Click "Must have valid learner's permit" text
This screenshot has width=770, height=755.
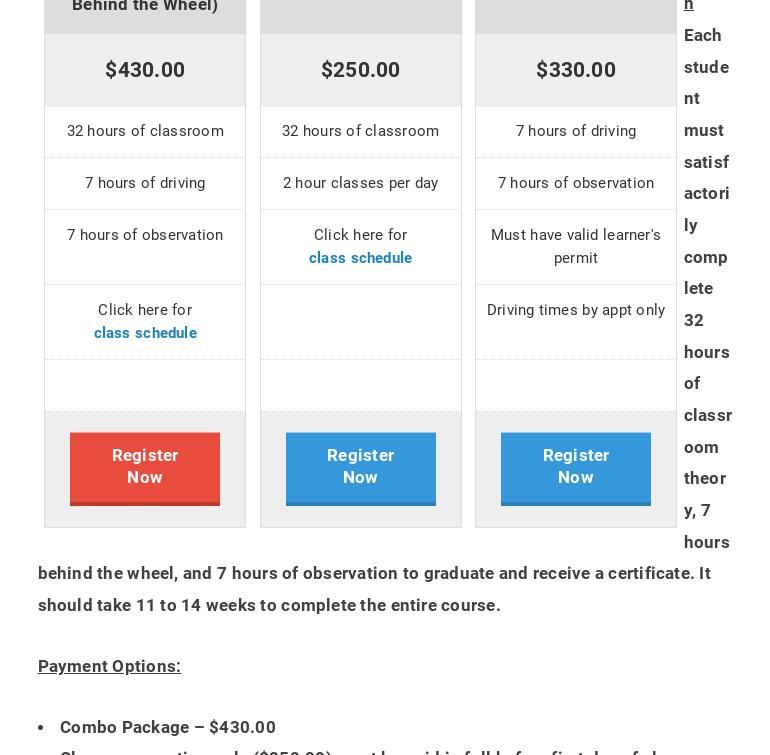click(576, 246)
